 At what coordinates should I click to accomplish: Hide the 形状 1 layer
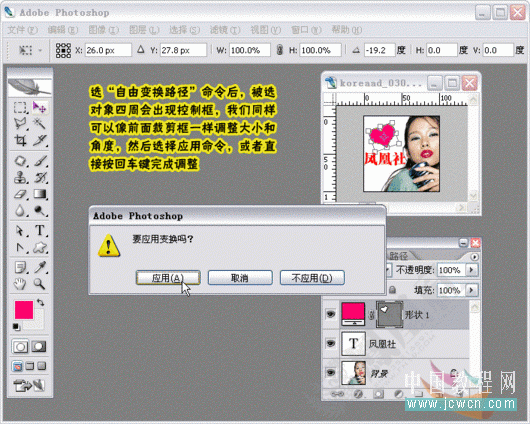(331, 314)
